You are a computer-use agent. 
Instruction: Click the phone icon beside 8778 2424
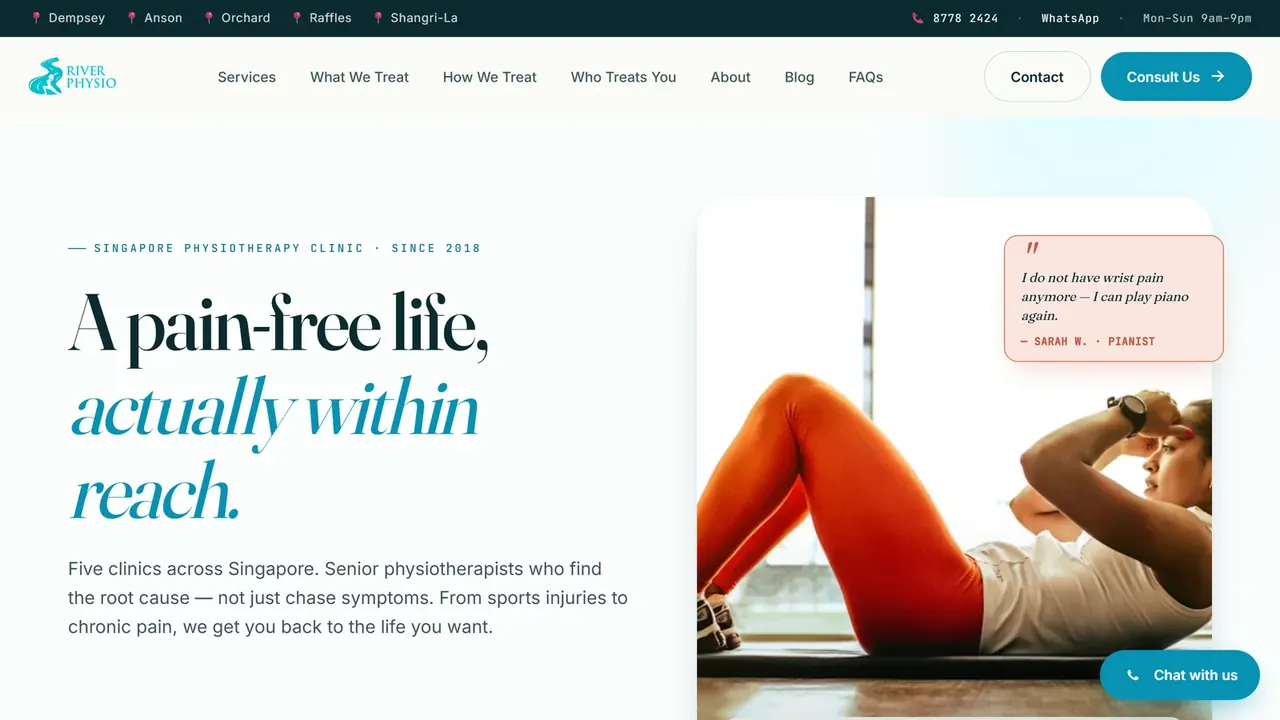(918, 18)
